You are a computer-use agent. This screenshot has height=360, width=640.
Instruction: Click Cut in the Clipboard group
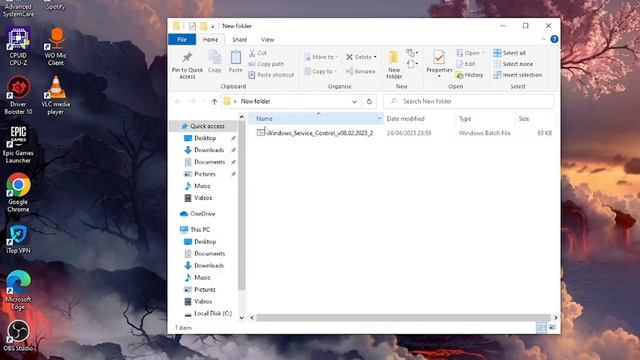pos(258,53)
